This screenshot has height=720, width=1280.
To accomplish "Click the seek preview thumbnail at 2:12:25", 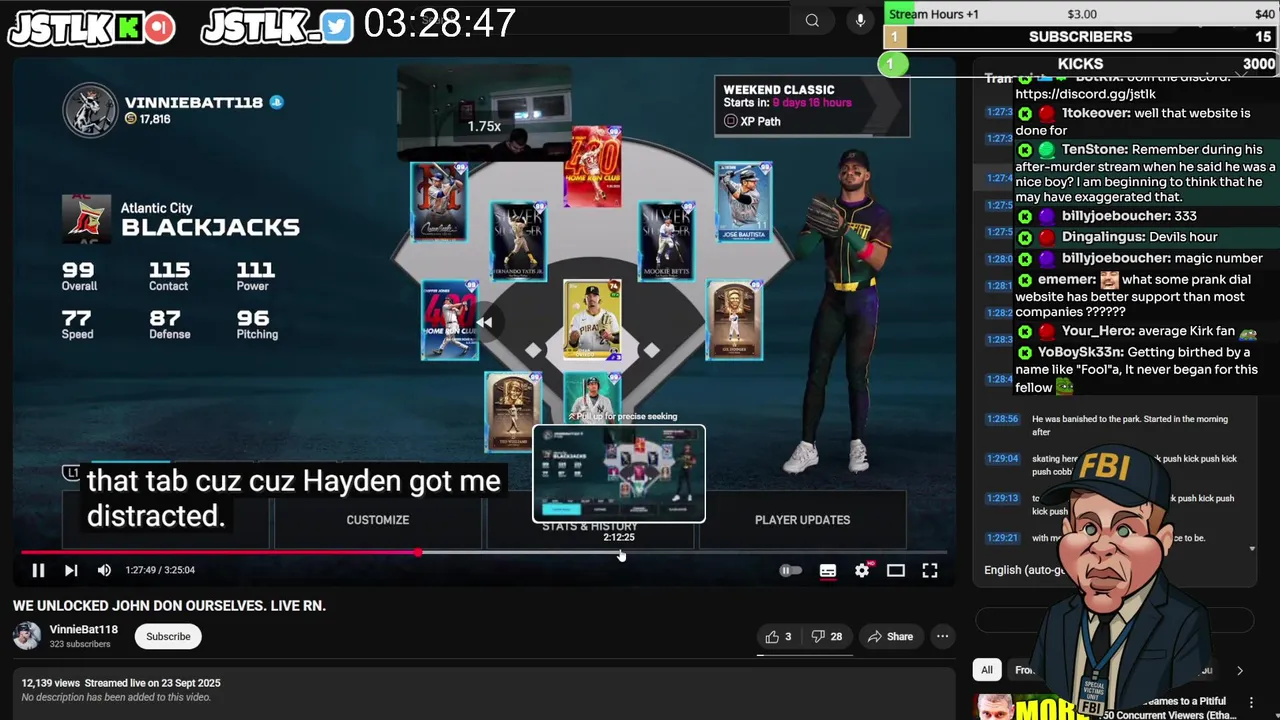I will 619,474.
